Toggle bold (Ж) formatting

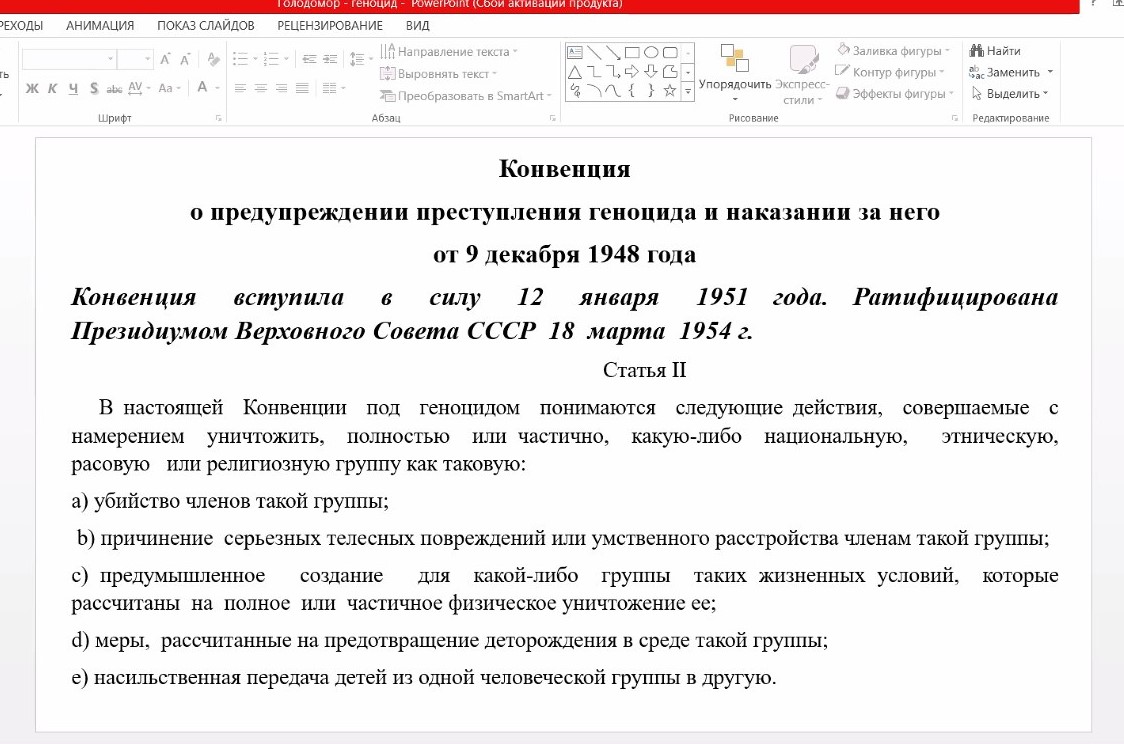32,88
